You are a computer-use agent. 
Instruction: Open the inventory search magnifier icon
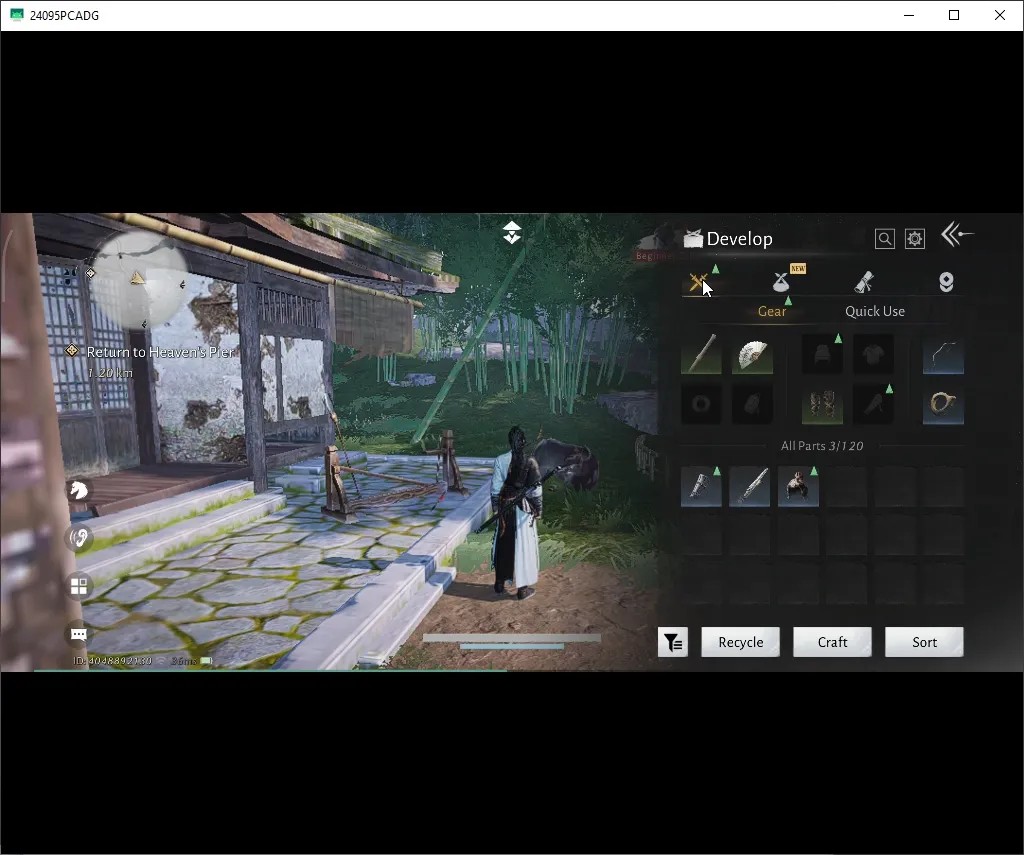click(884, 238)
